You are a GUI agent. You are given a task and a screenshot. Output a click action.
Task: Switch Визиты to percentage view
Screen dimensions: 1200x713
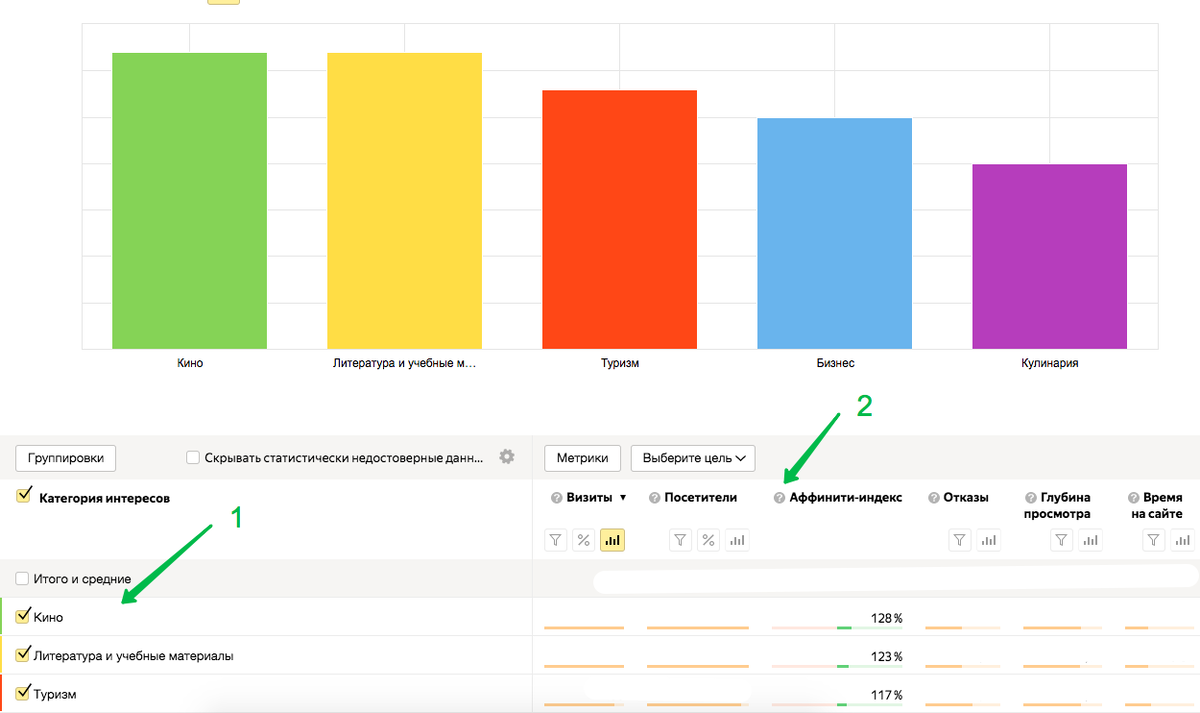[584, 540]
